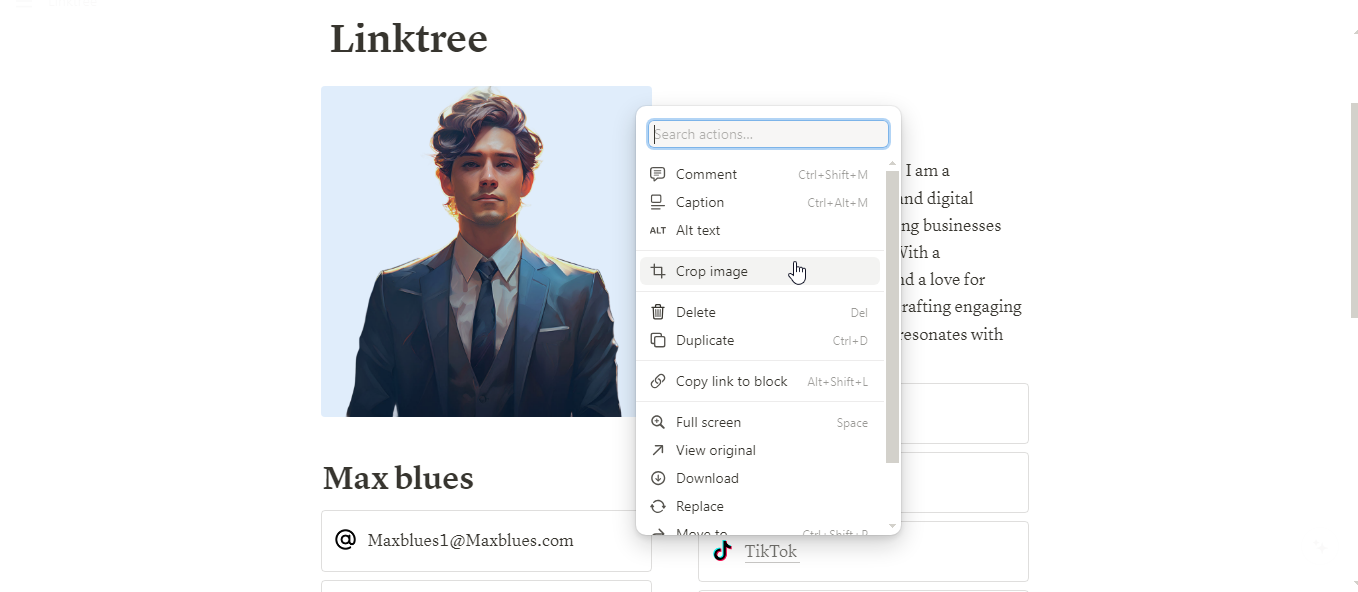Viewport: 1358px width, 592px height.
Task: Click the Delete trash can icon
Action: (x=657, y=312)
